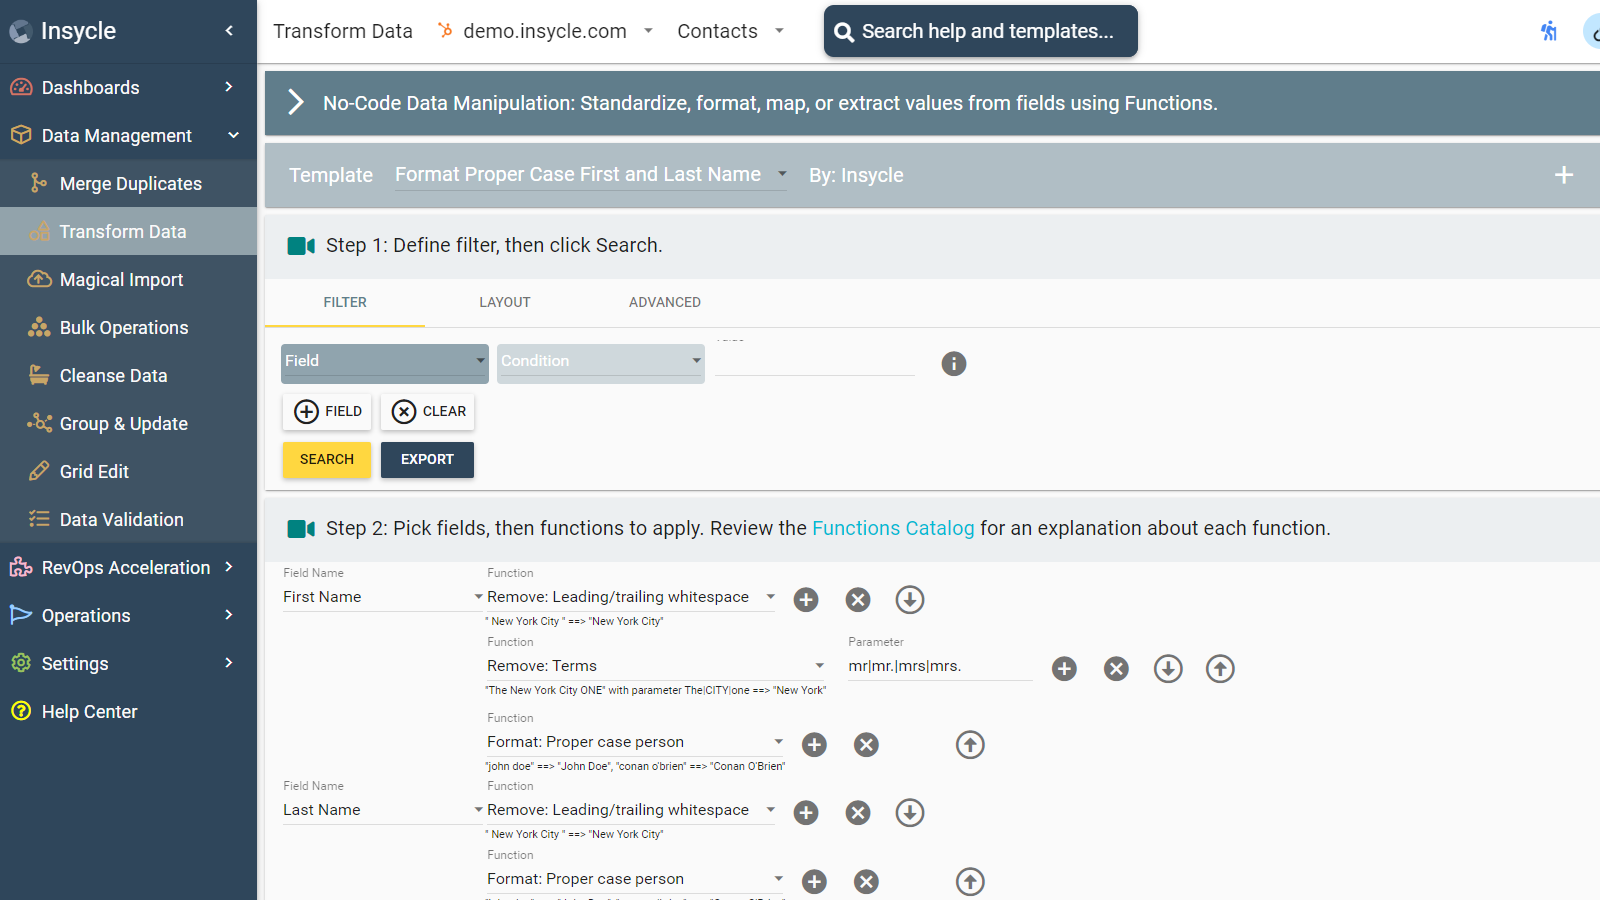Open Merge Duplicates from the sidebar icon
Screen dimensions: 1600x900
(38, 183)
